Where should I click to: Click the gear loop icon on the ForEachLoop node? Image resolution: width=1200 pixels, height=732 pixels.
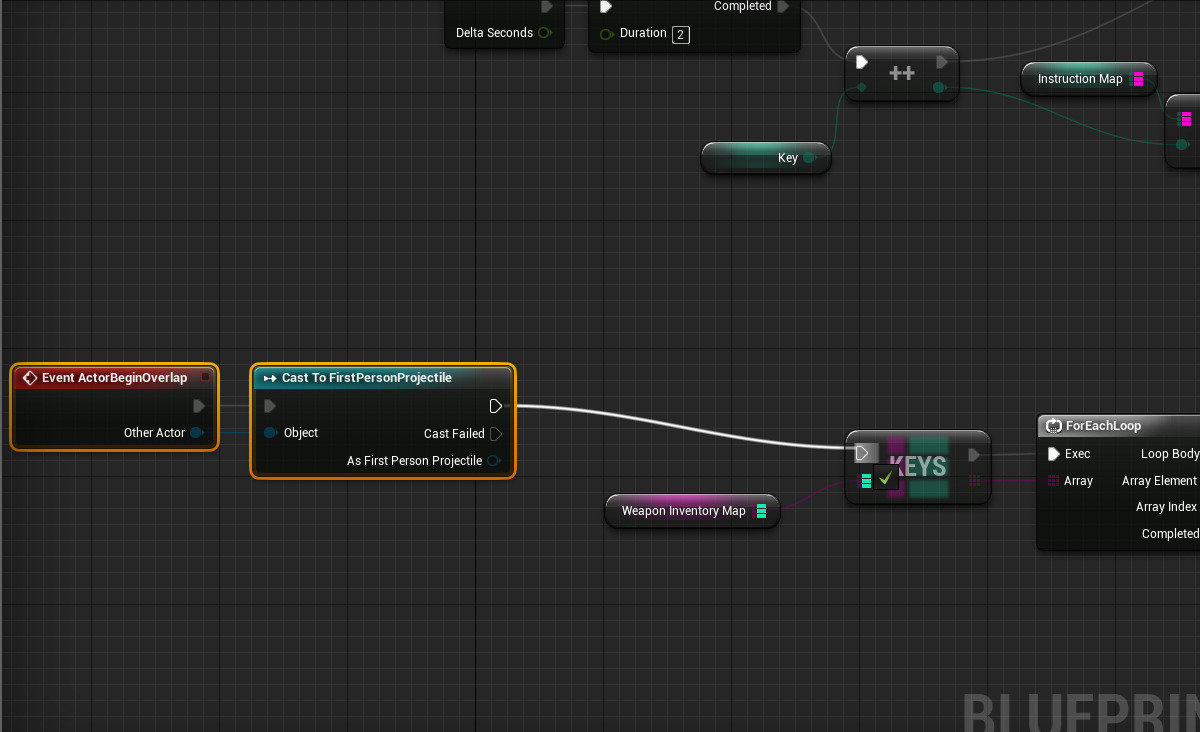pyautogui.click(x=1052, y=425)
